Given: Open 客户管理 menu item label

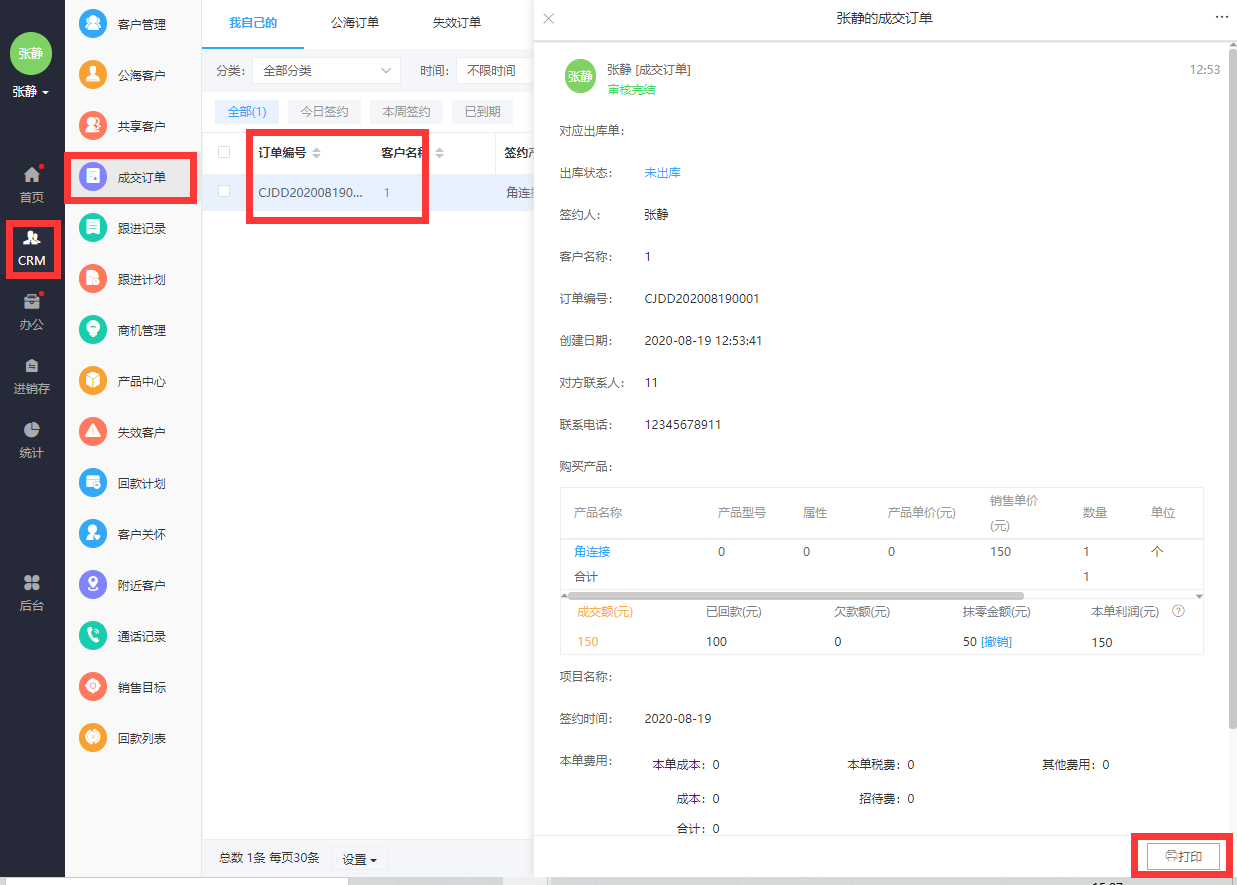Looking at the screenshot, I should click(142, 24).
